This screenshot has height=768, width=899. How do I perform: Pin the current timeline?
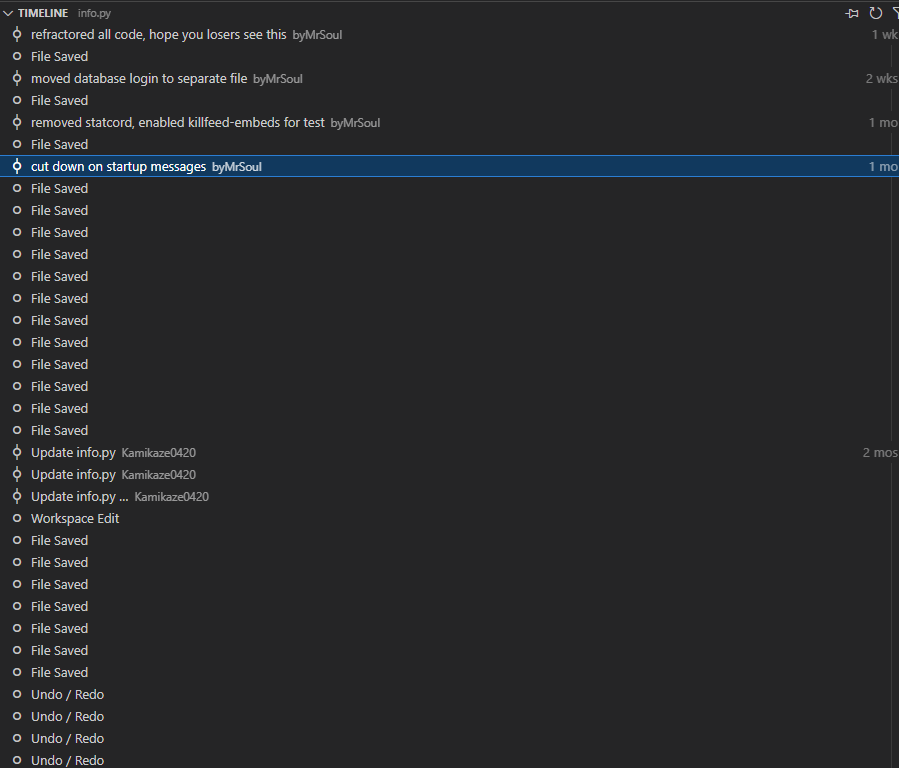click(852, 13)
